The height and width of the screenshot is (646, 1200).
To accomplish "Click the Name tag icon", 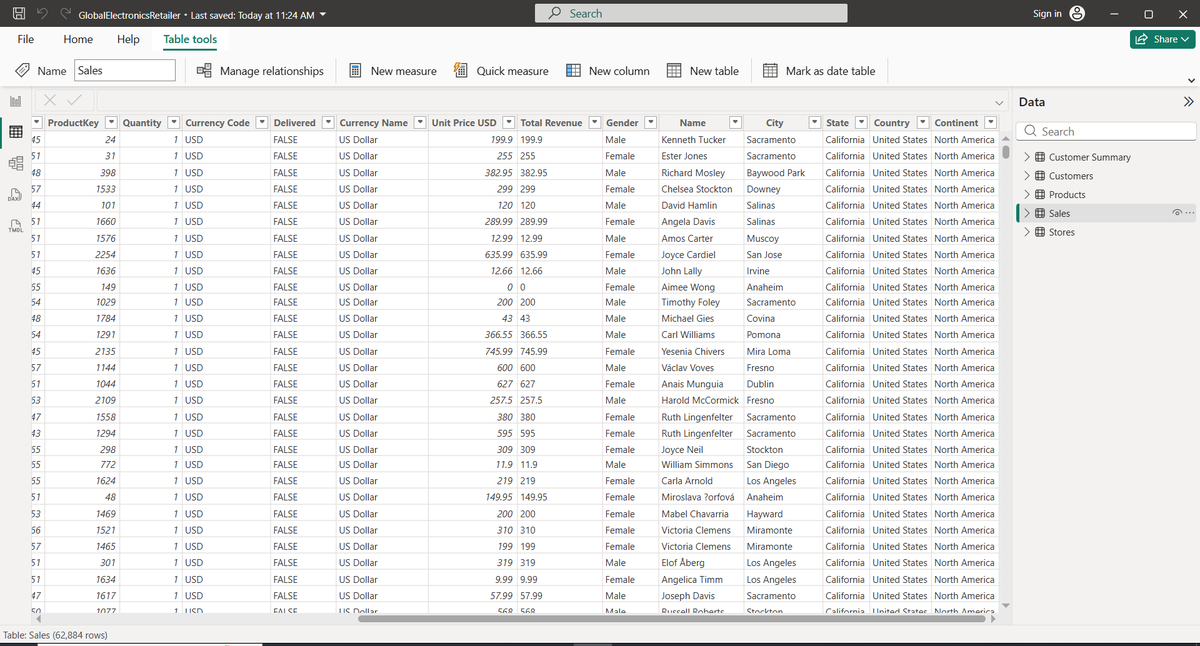I will click(20, 71).
